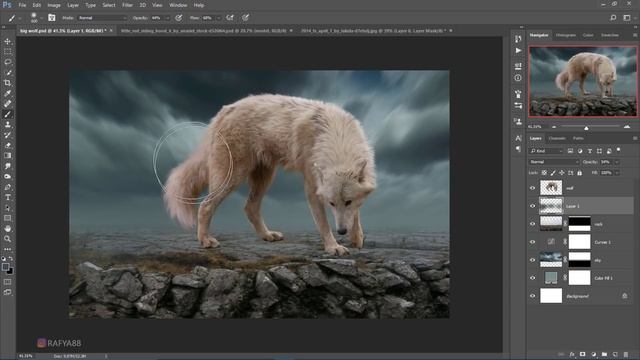Open the History panel icon
640x360 pixels.
point(518,39)
